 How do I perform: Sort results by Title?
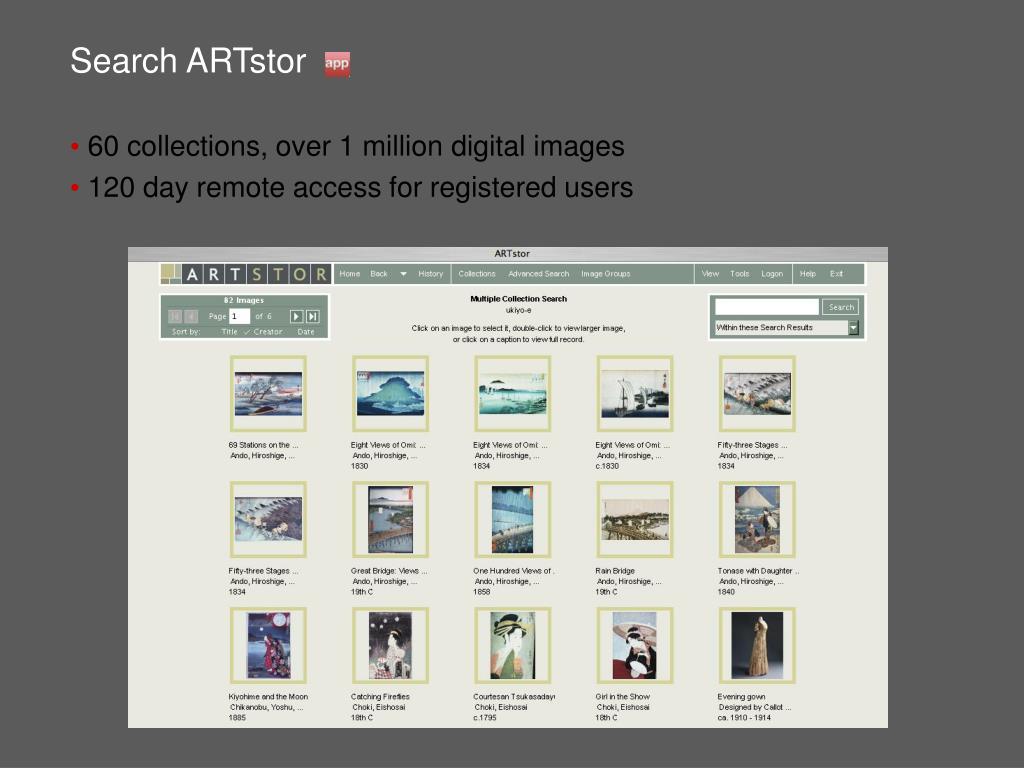(229, 332)
